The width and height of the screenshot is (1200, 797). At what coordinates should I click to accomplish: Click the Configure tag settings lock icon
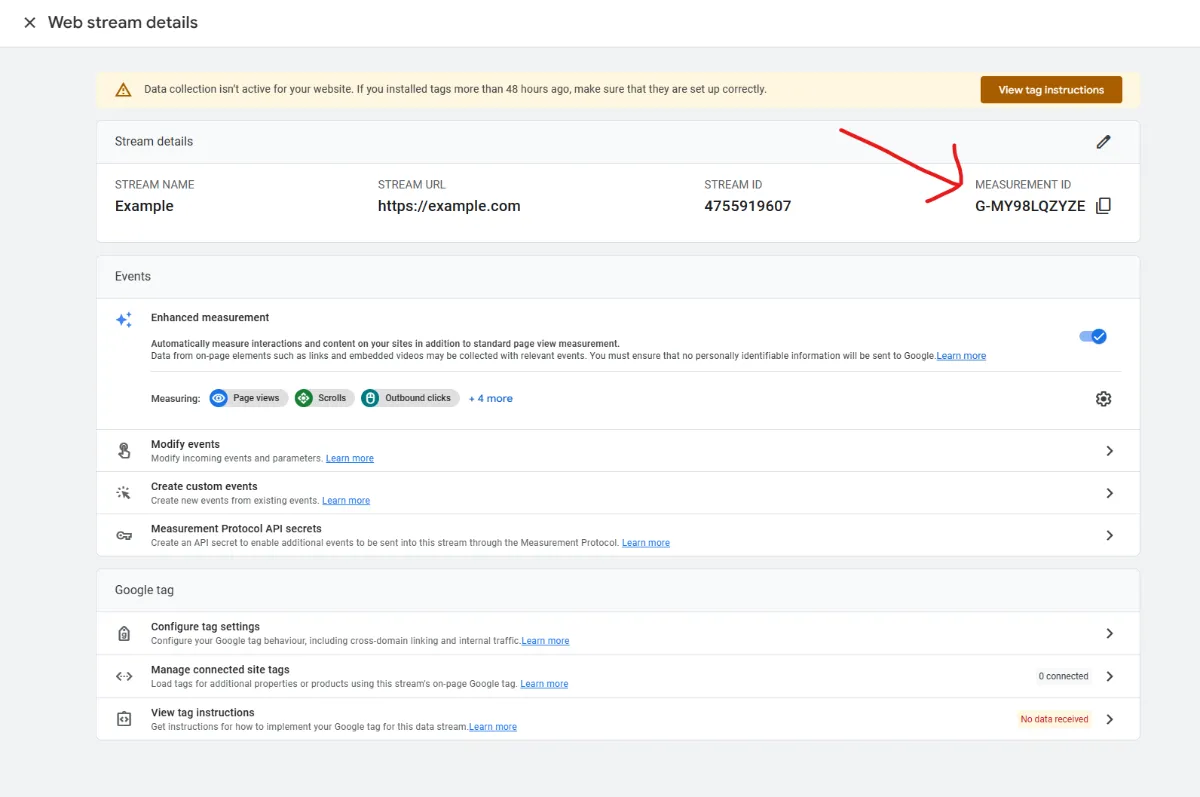click(124, 633)
